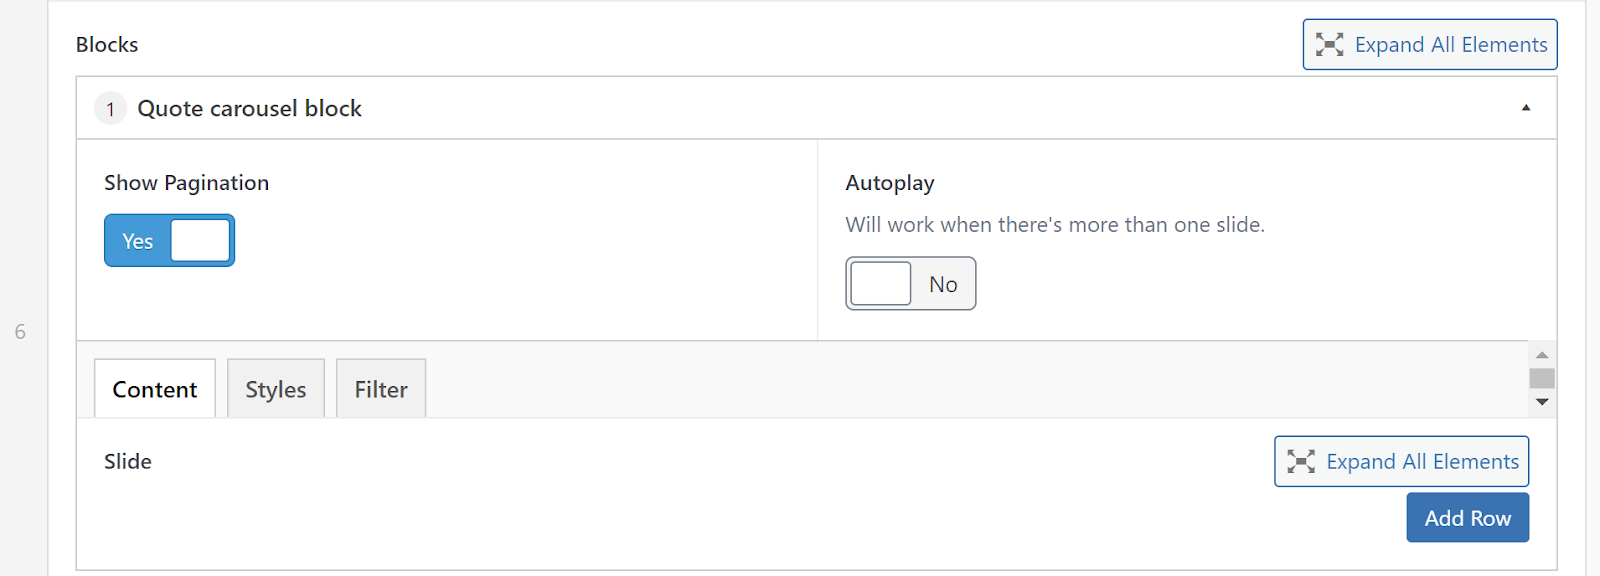Click the top Expand All Elements button
The height and width of the screenshot is (576, 1600).
(1430, 44)
